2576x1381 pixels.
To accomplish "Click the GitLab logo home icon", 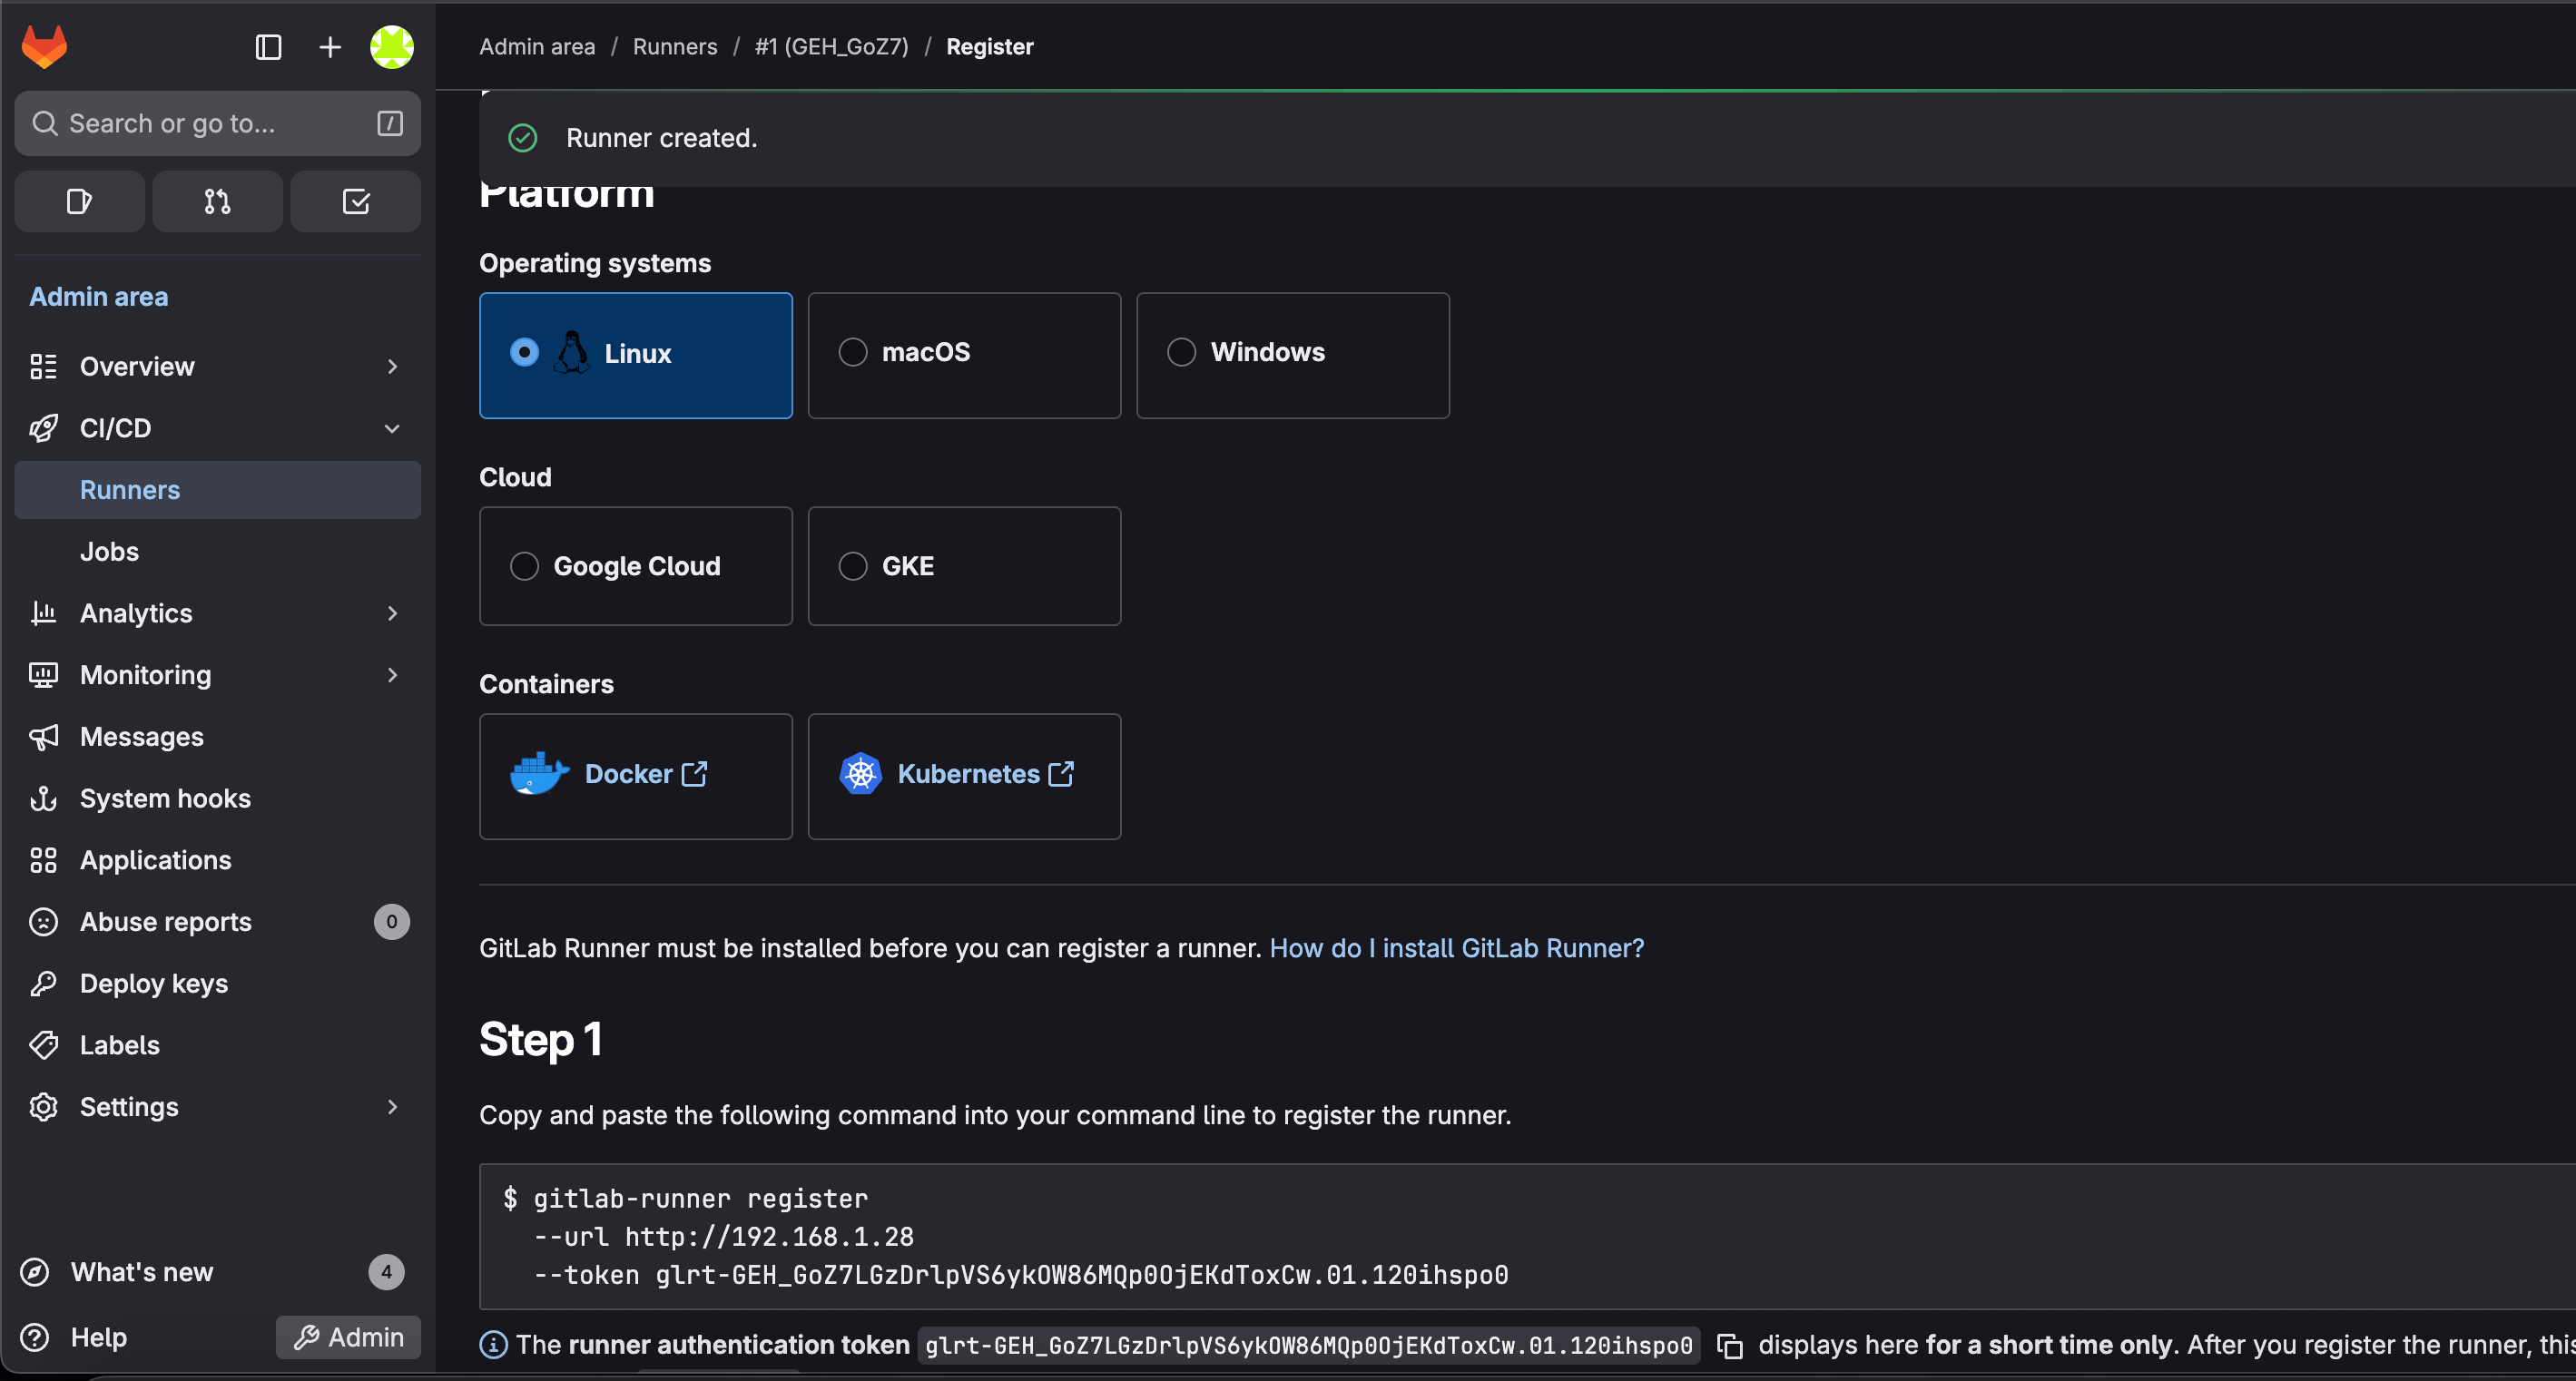I will 44,46.
